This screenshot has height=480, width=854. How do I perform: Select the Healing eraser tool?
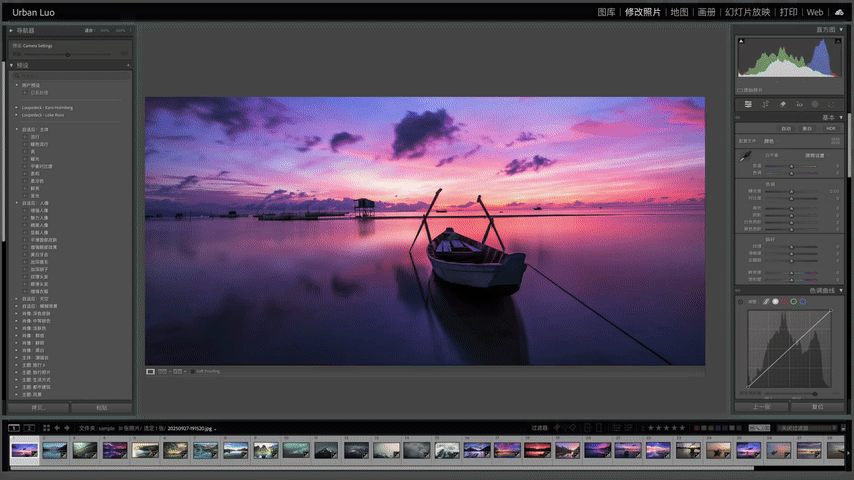coord(782,104)
